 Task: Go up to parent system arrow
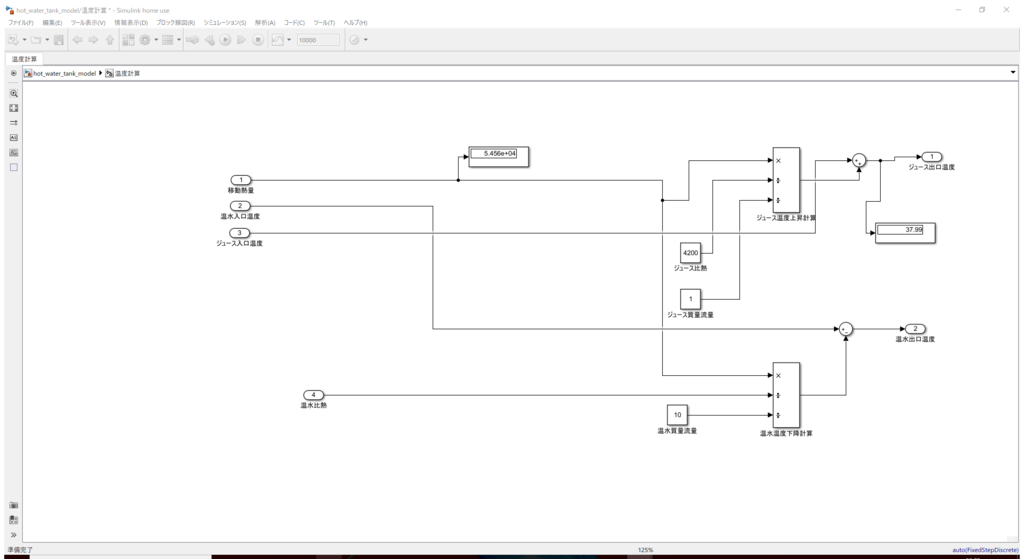110,40
